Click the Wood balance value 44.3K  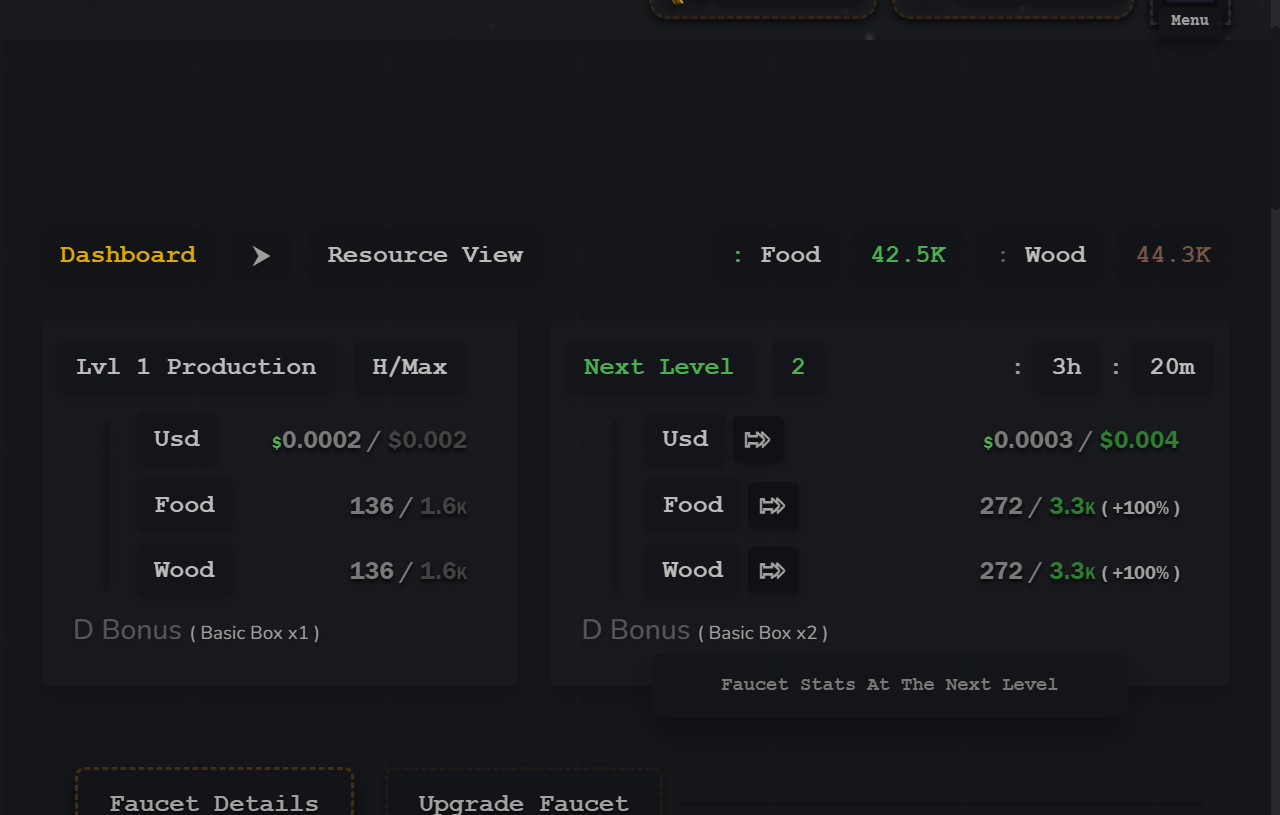point(1173,255)
